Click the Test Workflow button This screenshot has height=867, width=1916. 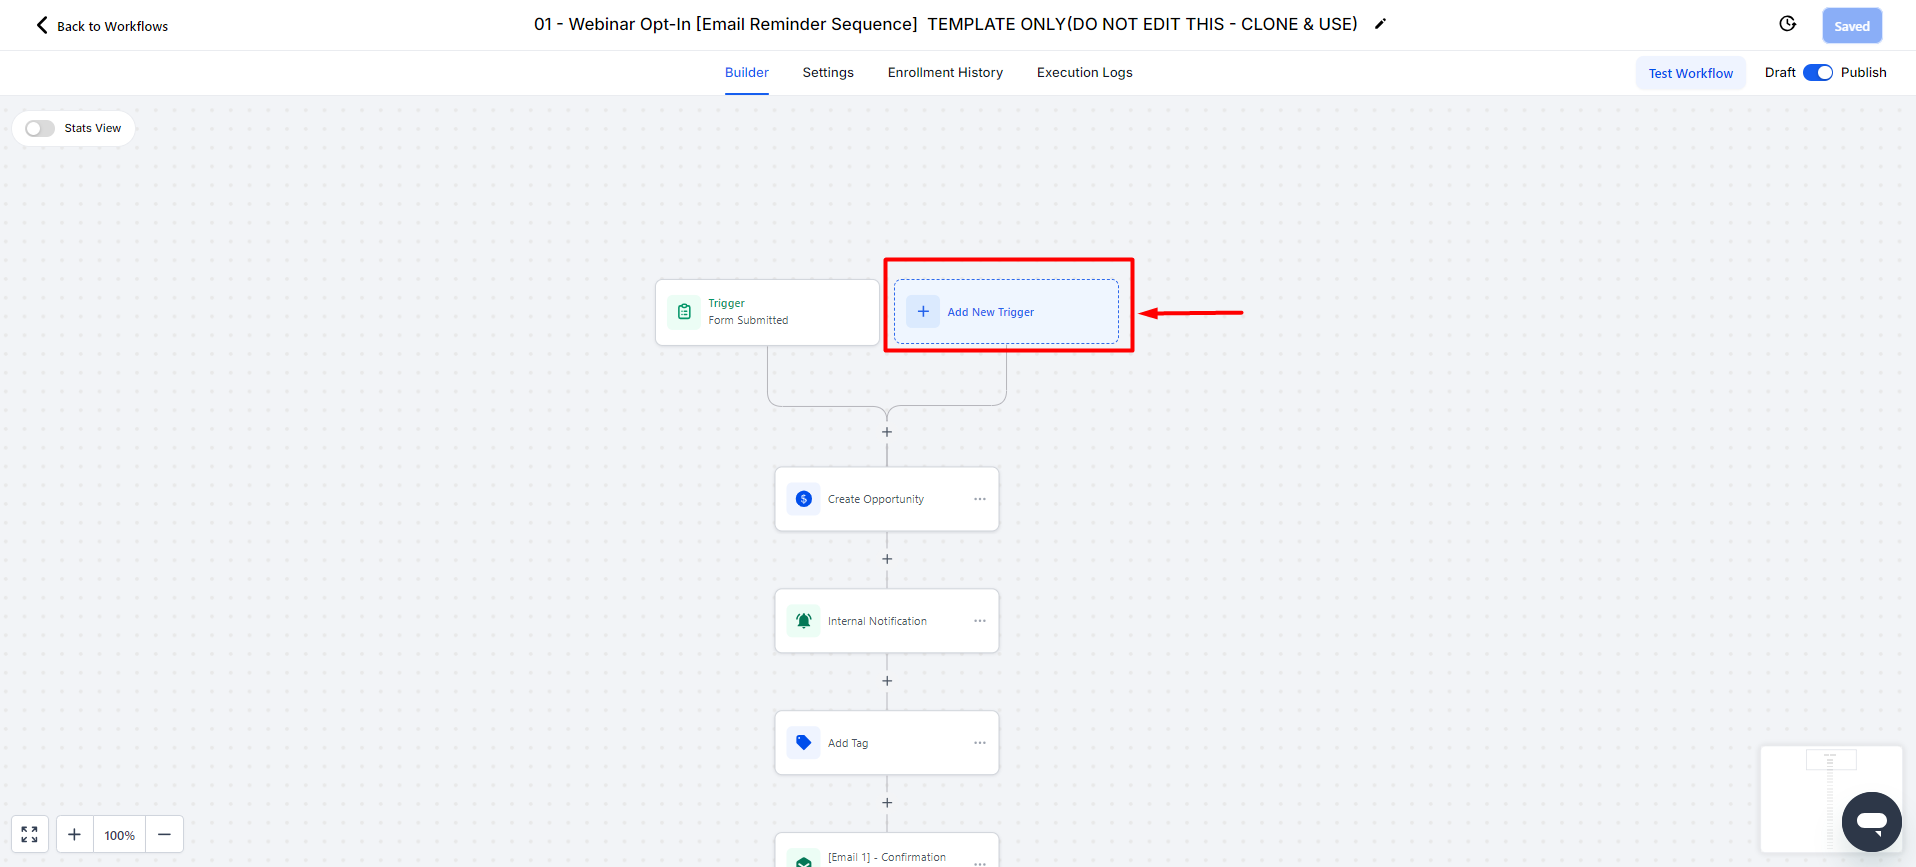click(1690, 73)
